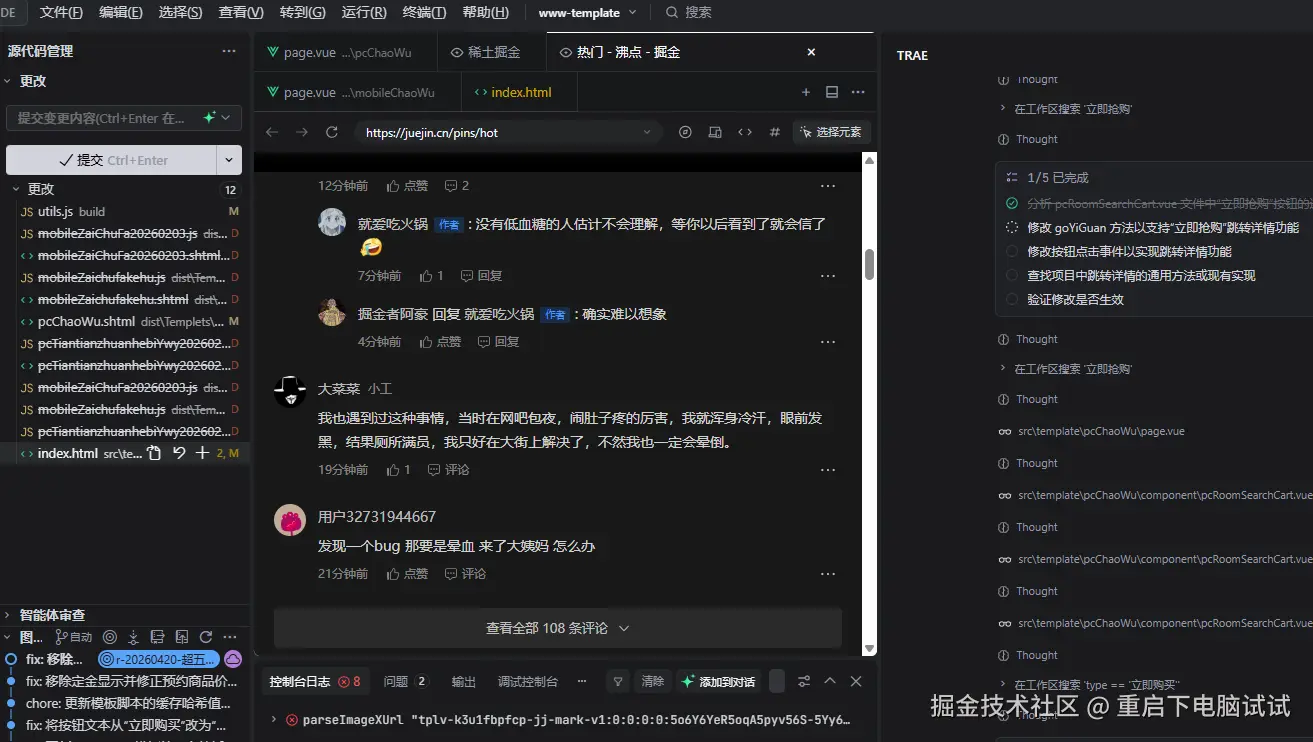Refresh the 智能体审查 panel with circular arrow icon
The image size is (1313, 742).
(206, 636)
